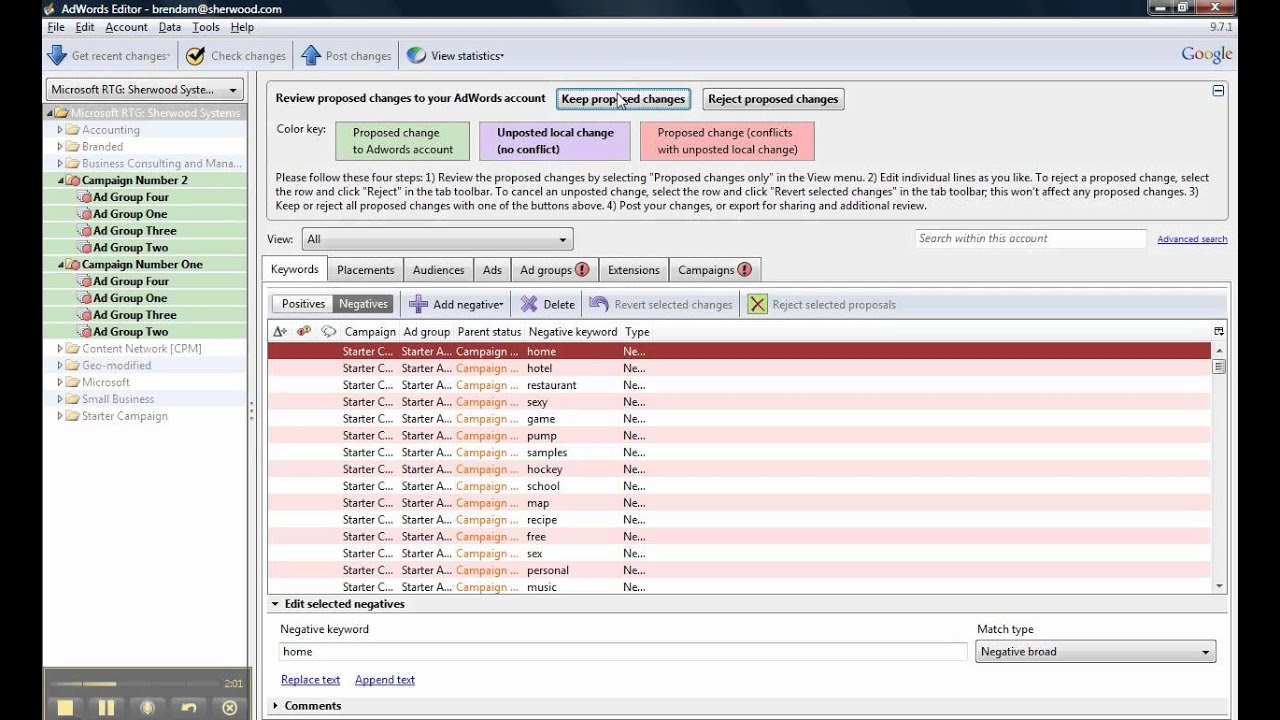This screenshot has width=1280, height=720.
Task: Click the Post changes upload arrow icon
Action: [311, 56]
